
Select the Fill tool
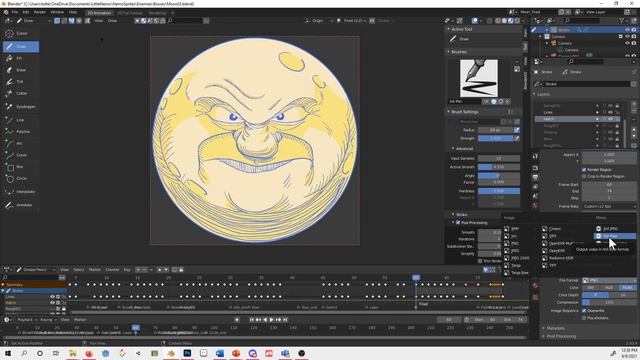point(20,58)
